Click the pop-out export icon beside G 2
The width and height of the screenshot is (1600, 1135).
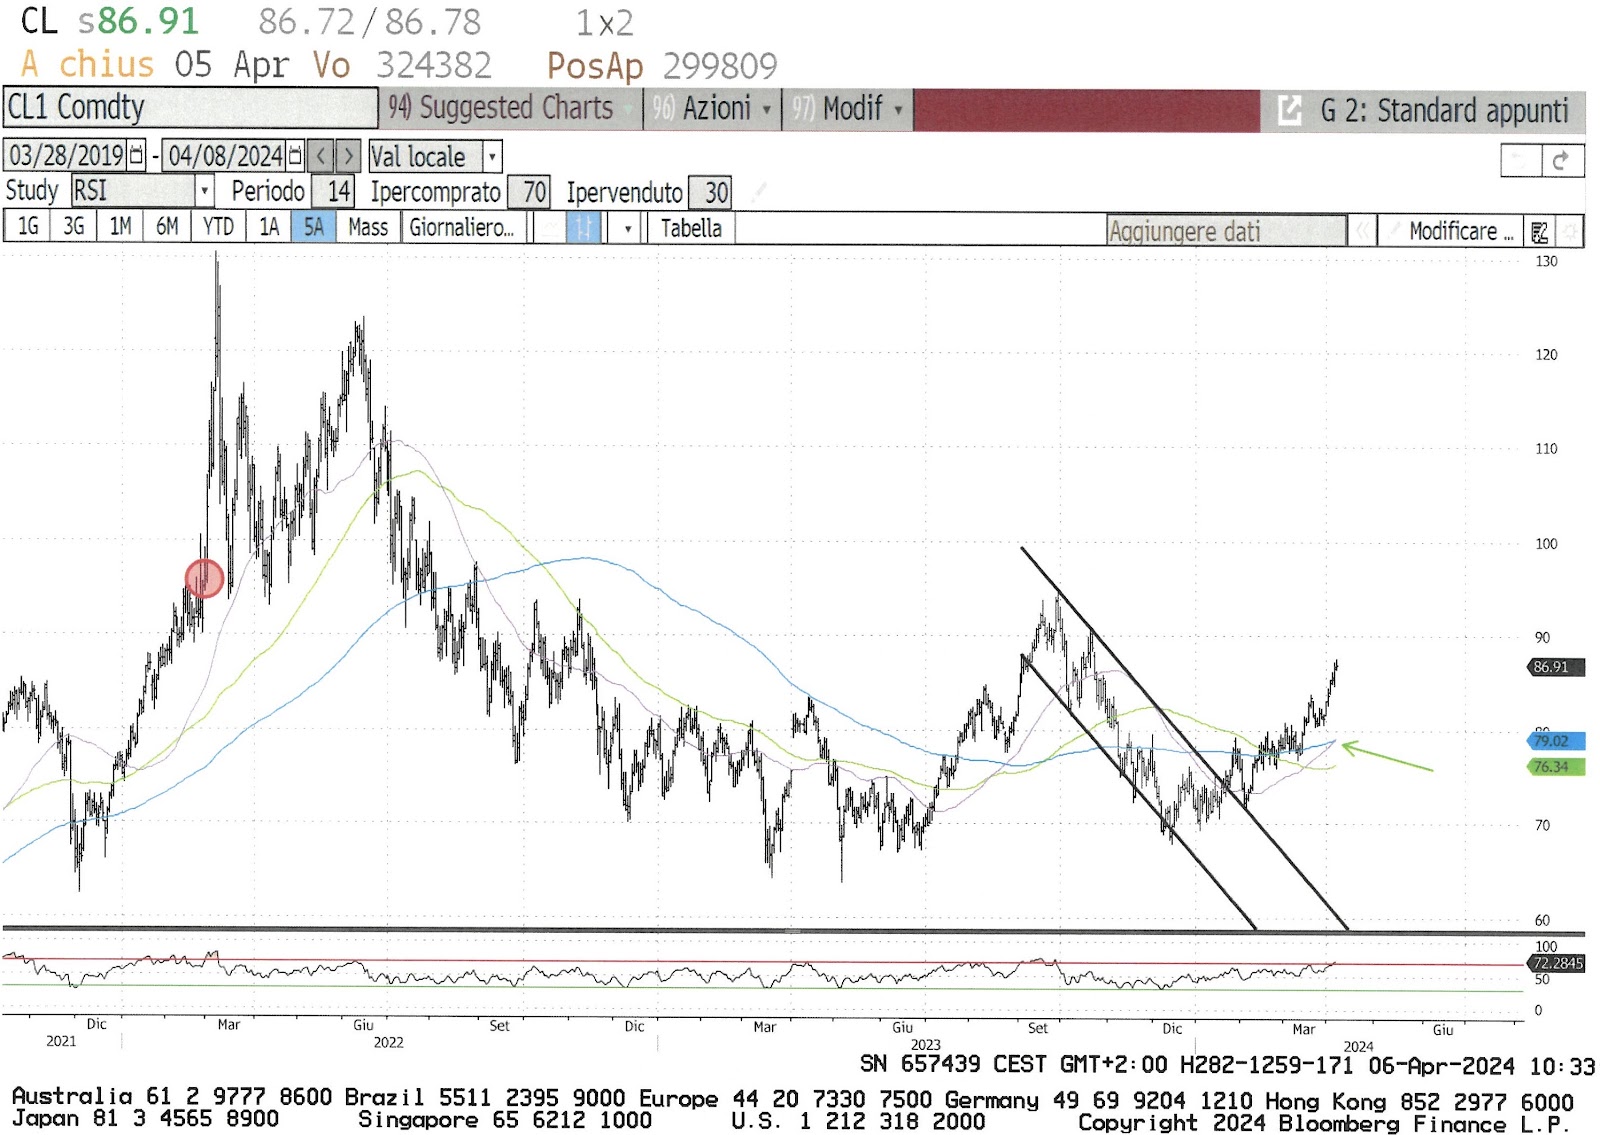click(x=1290, y=110)
